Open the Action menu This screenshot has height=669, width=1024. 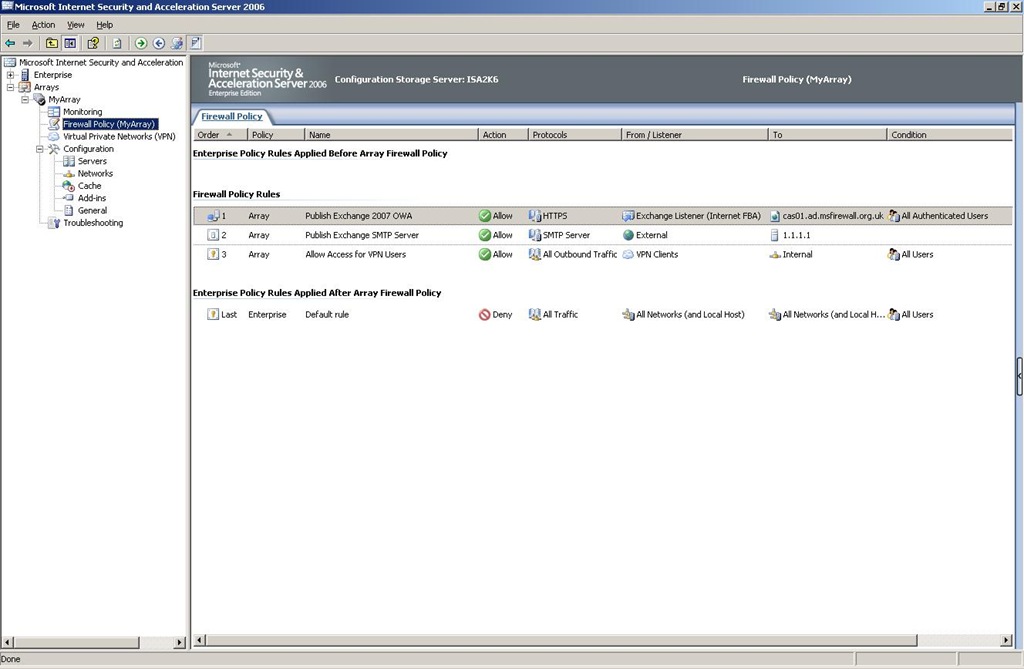pyautogui.click(x=43, y=25)
